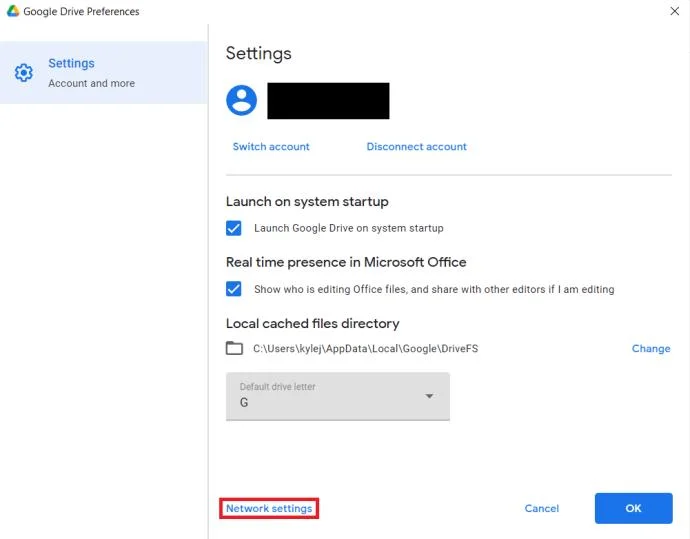Close the Google Drive Preferences window
This screenshot has height=539, width=690.
tap(674, 11)
